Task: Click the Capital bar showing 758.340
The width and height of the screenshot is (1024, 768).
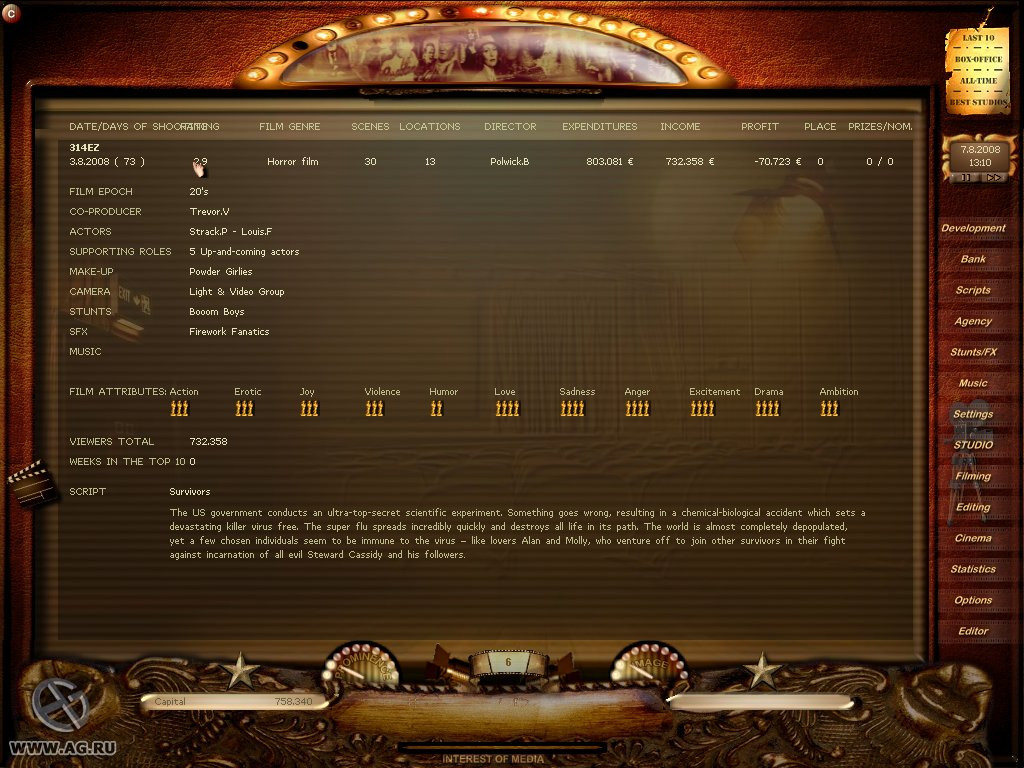Action: point(234,701)
